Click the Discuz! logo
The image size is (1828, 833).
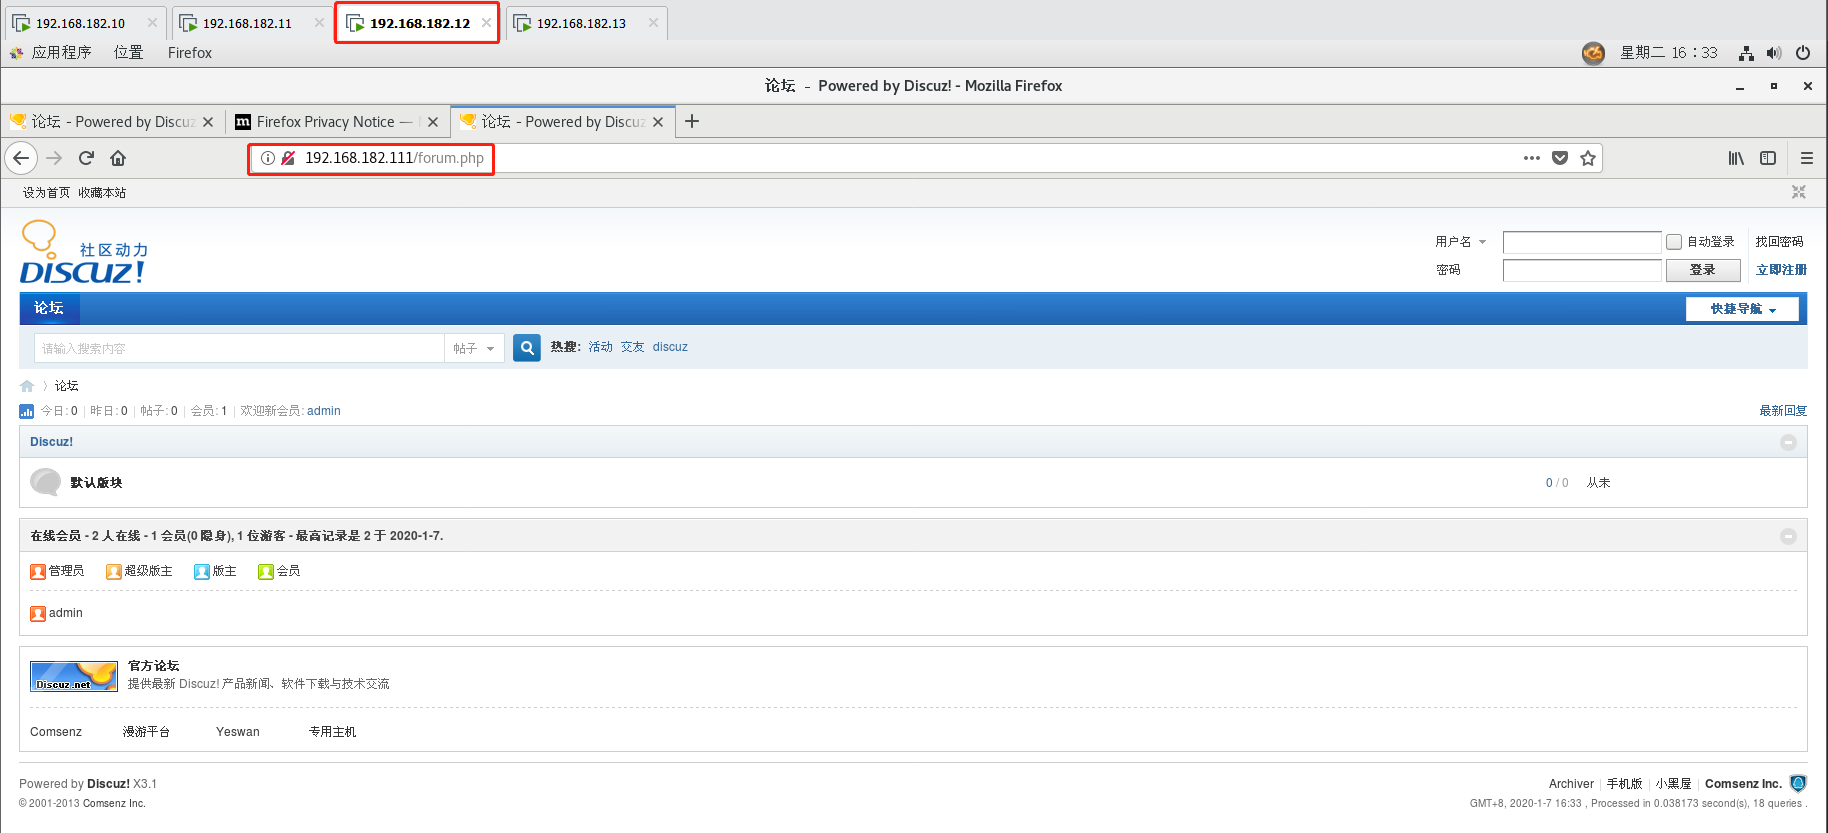coord(84,253)
